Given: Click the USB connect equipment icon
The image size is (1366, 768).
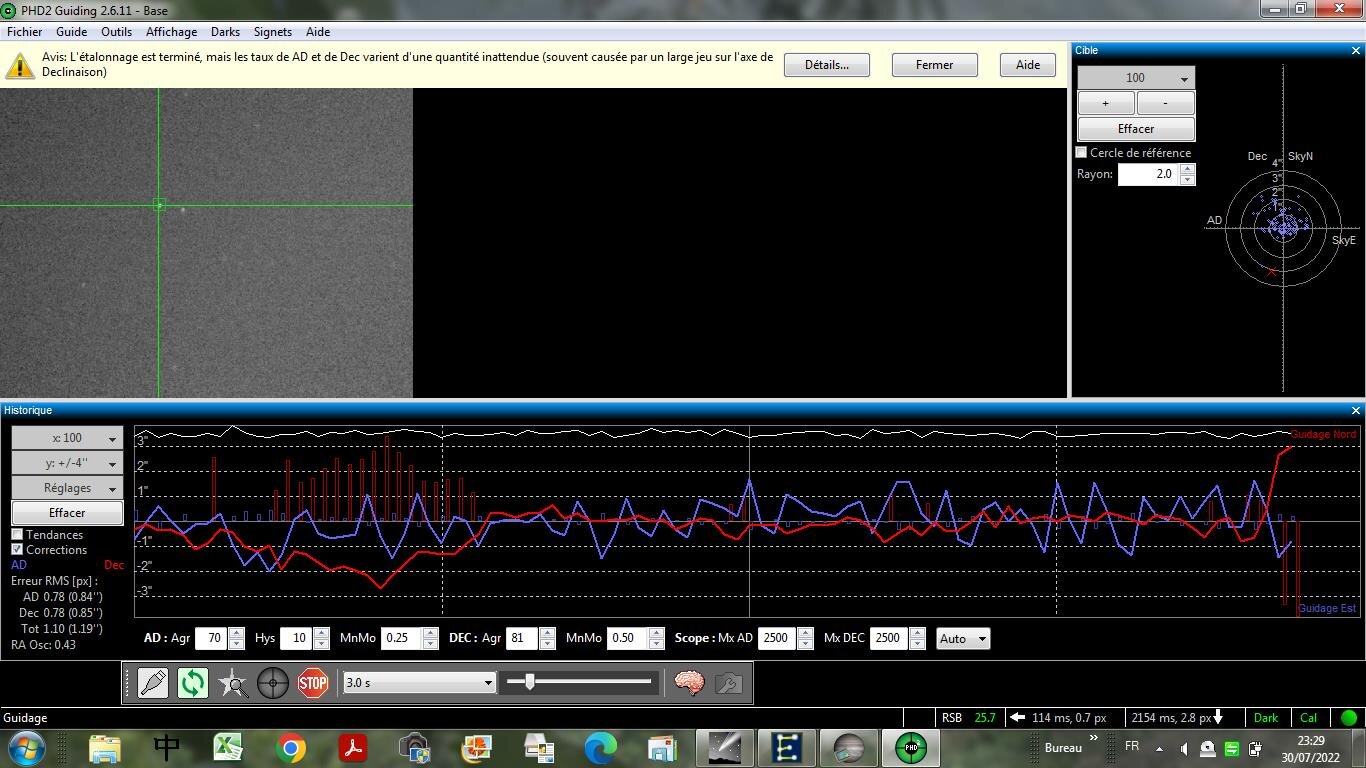Looking at the screenshot, I should coord(153,683).
